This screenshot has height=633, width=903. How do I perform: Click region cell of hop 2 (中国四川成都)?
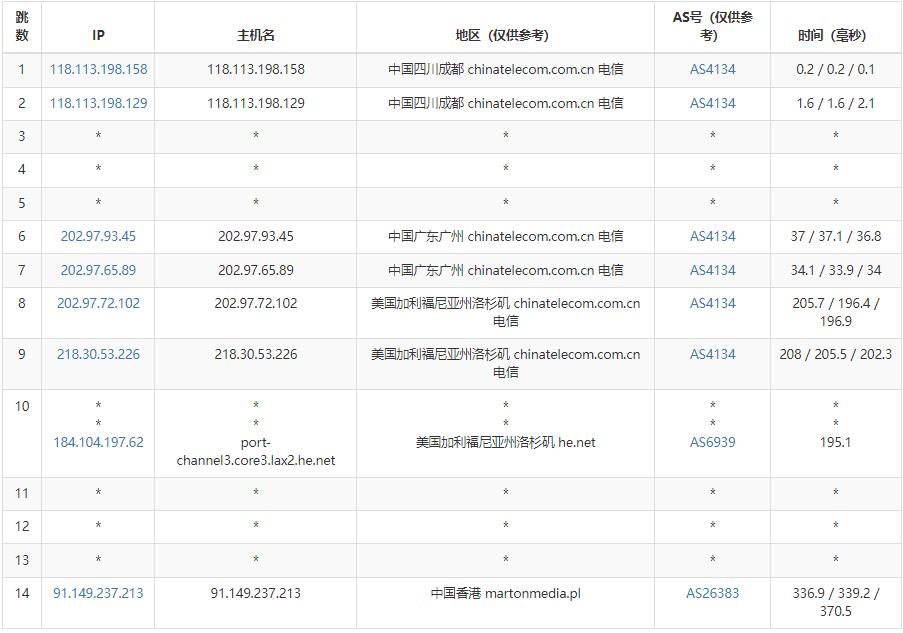click(506, 104)
